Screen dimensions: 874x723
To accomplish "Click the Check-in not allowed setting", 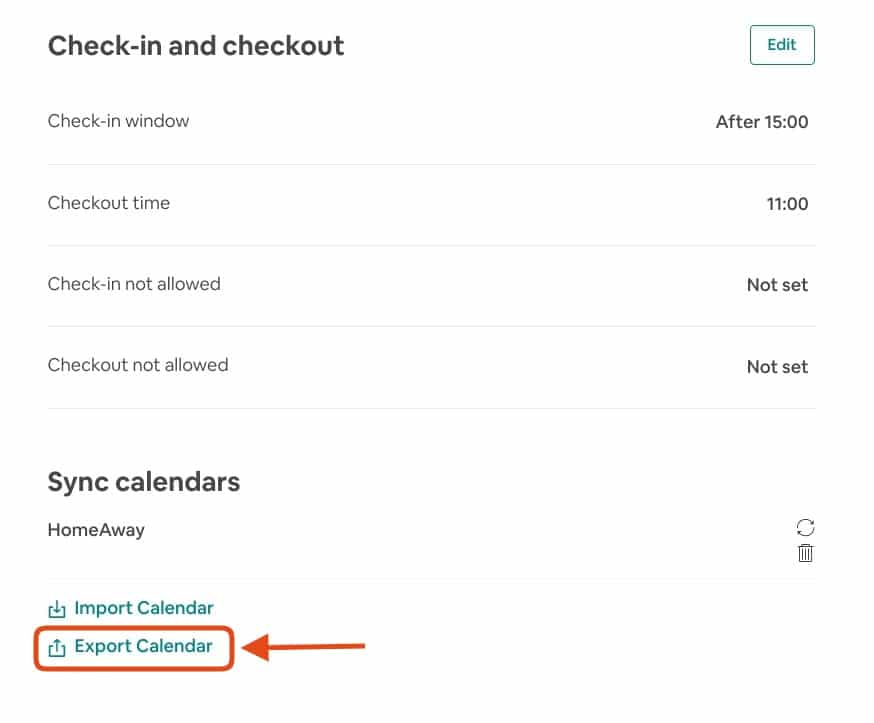I will [x=133, y=284].
